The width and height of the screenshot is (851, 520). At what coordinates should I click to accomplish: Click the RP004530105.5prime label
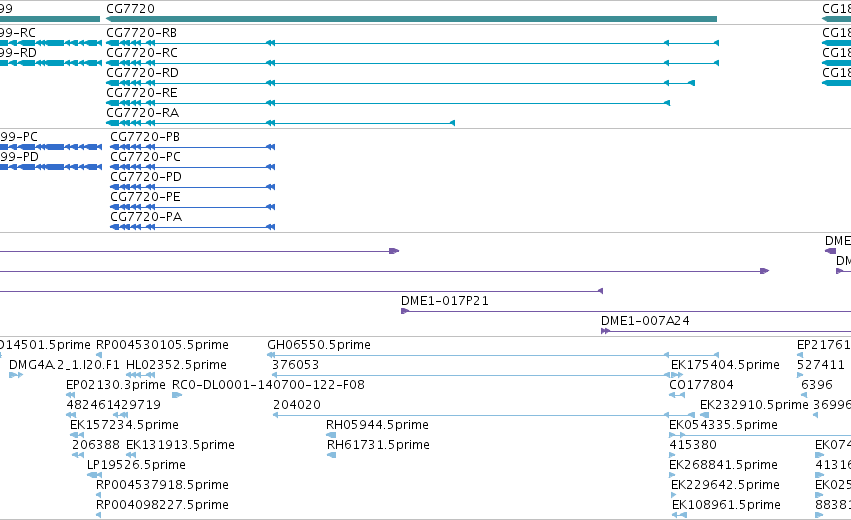pyautogui.click(x=162, y=345)
